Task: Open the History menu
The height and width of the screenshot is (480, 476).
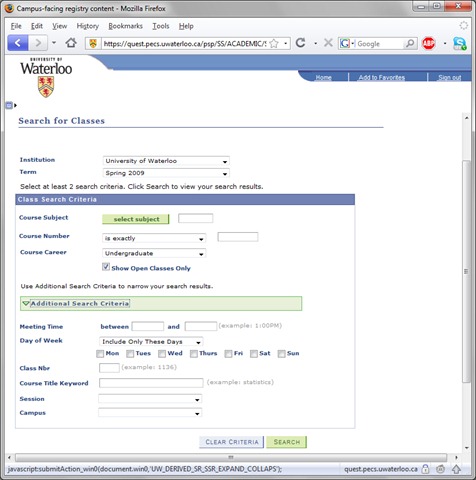Action: pos(88,26)
